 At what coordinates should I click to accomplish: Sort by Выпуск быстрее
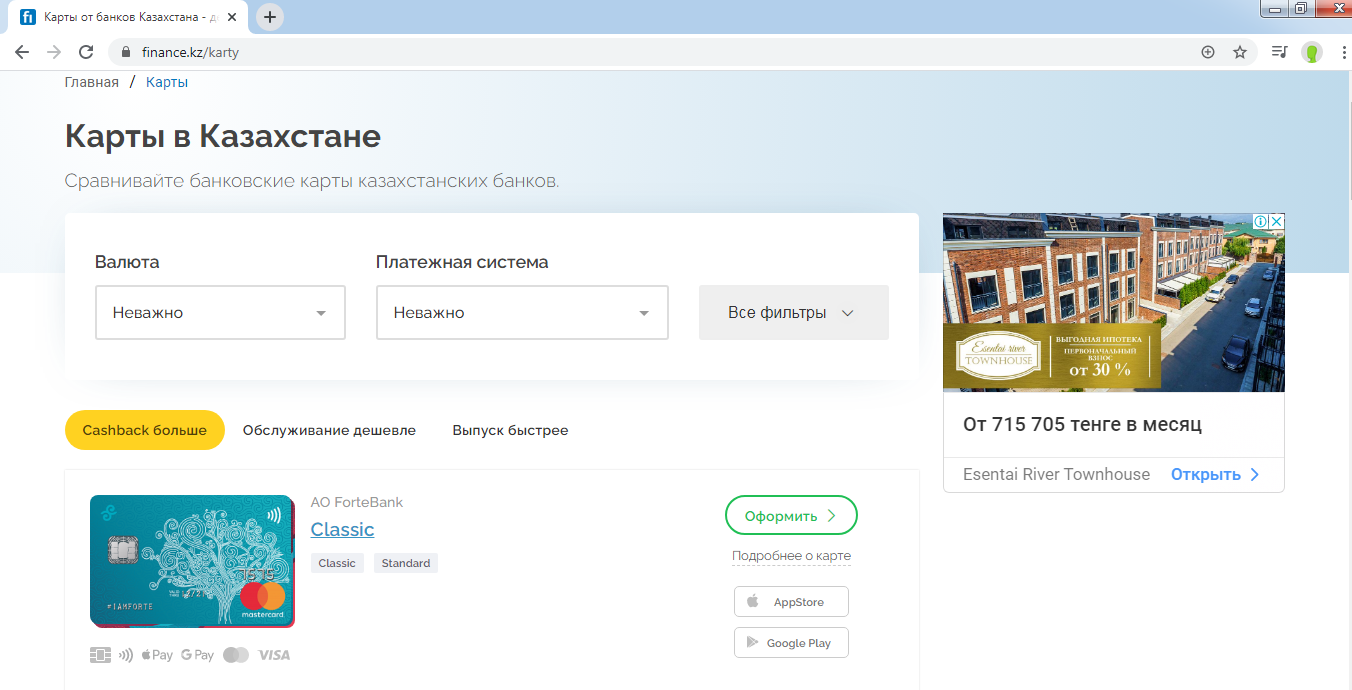[510, 430]
